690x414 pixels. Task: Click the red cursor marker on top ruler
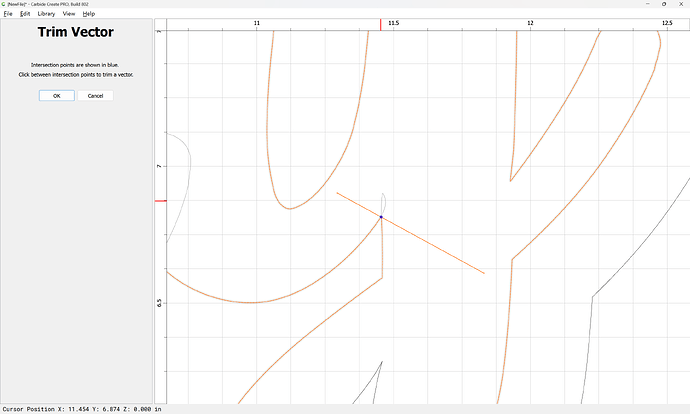point(380,24)
